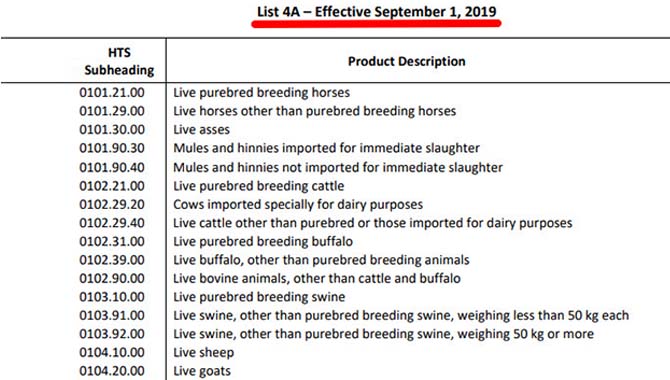The width and height of the screenshot is (670, 380).
Task: Select HTS code 0102.39.00
Action: click(x=112, y=260)
